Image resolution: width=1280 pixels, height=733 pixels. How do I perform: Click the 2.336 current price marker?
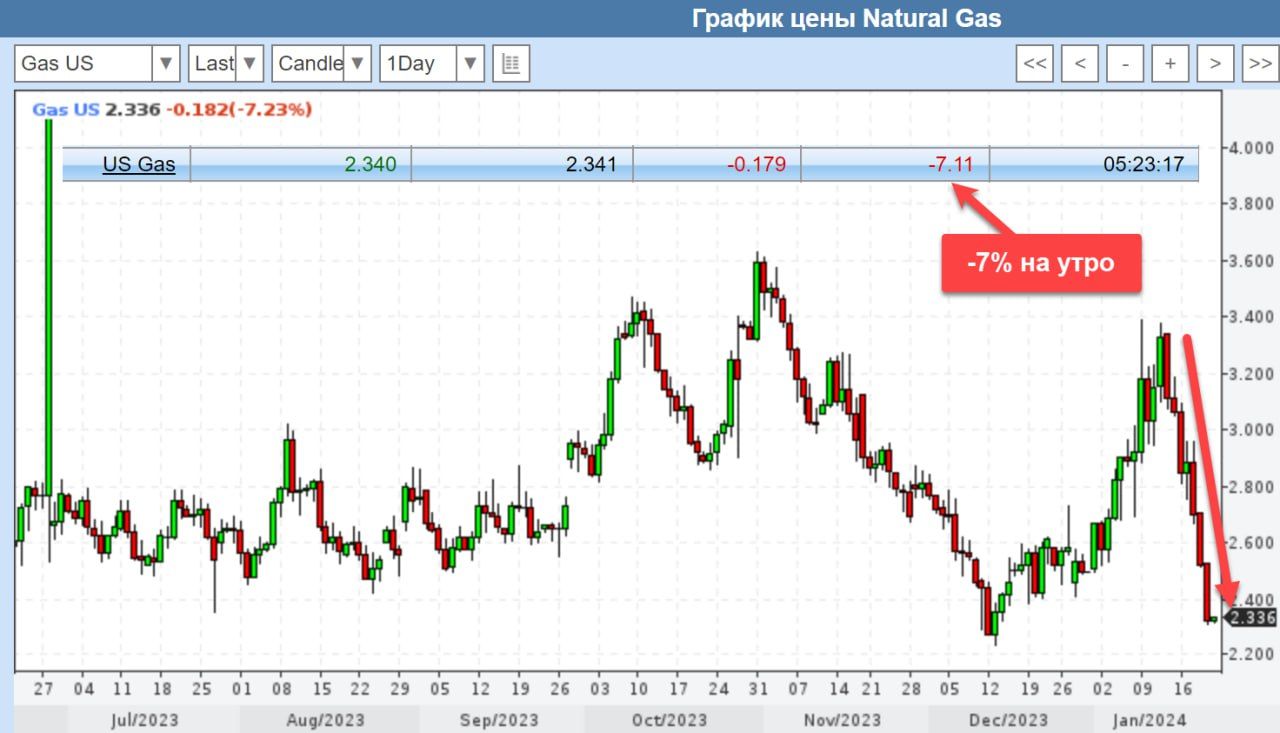[x=1252, y=618]
